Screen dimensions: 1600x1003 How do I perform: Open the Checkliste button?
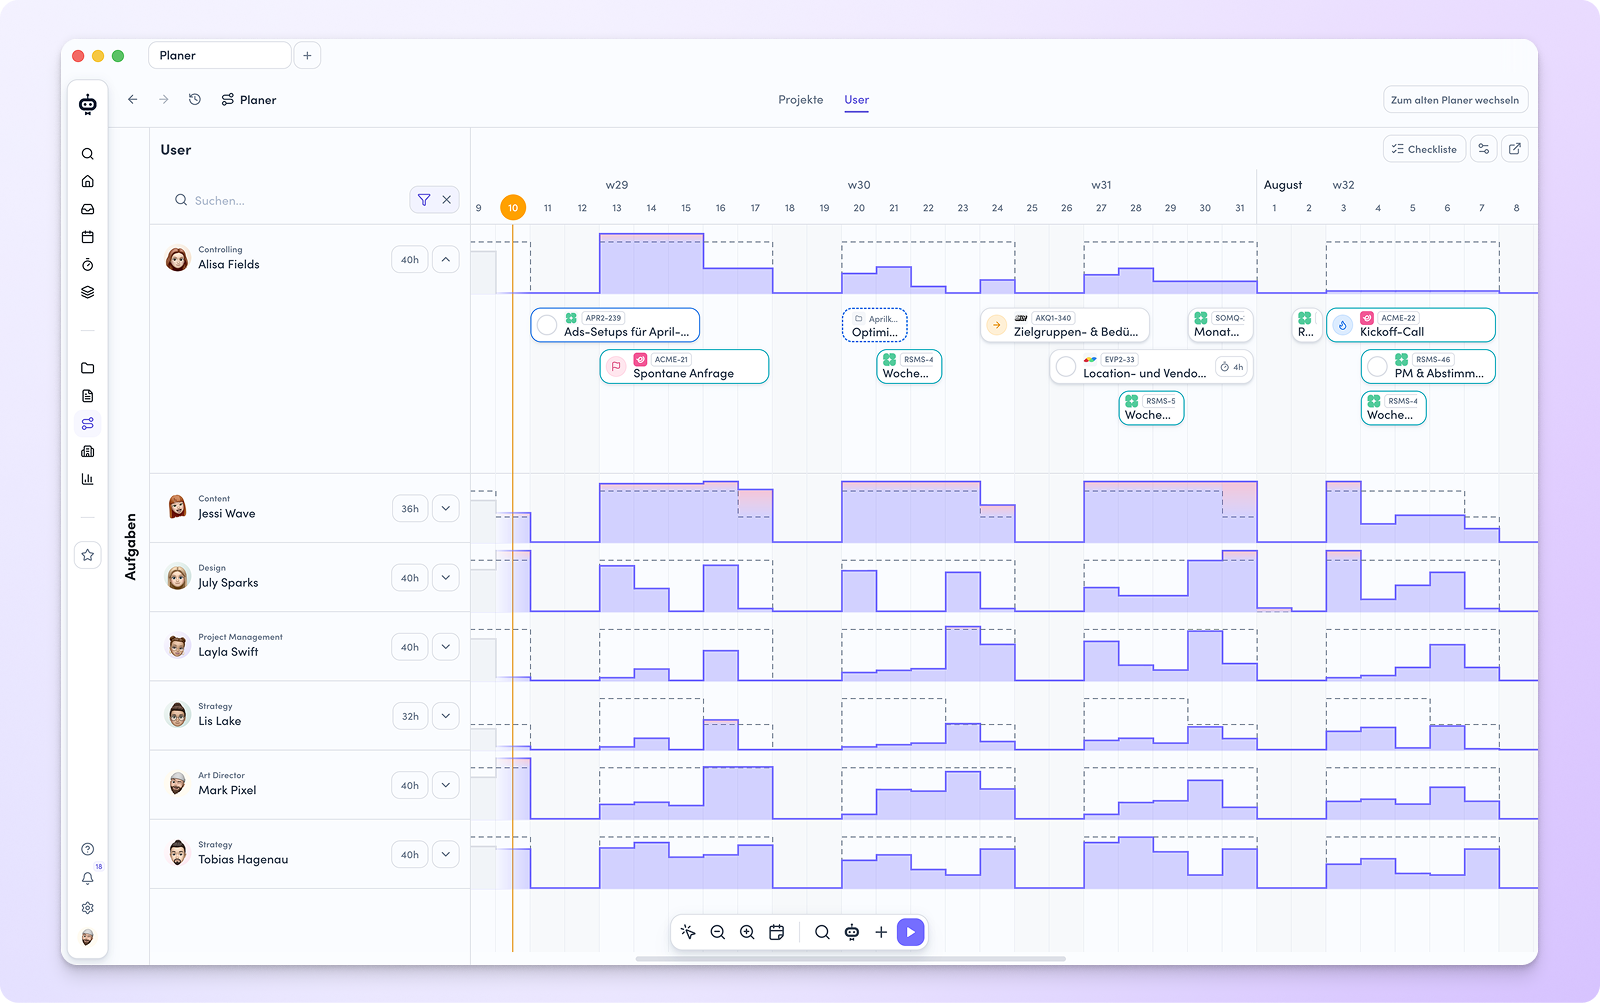tap(1424, 149)
